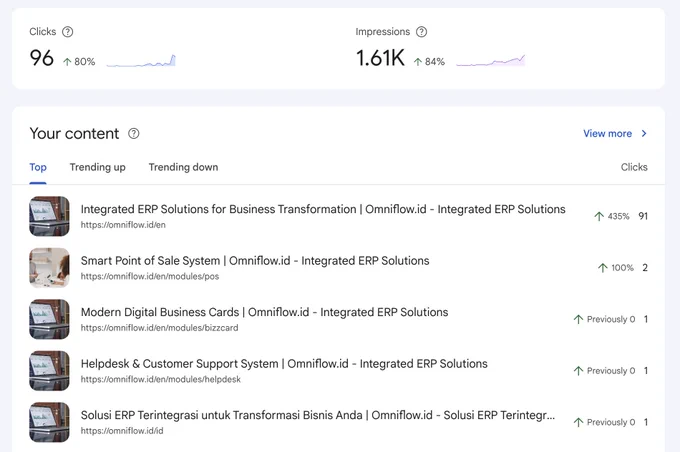680x452 pixels.
Task: Click the omniflow.id/en/modules/helpdesk URL
Action: click(160, 380)
